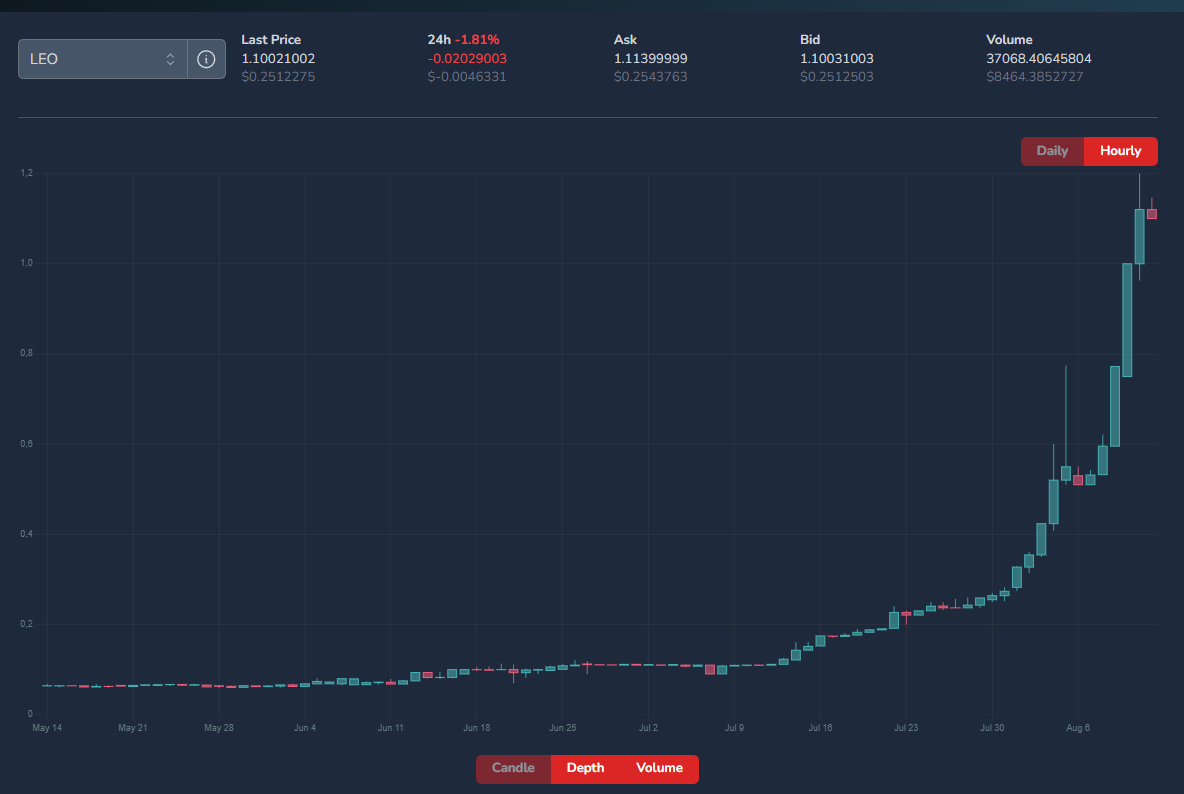Open the LEO token selector dropdown

coord(103,59)
